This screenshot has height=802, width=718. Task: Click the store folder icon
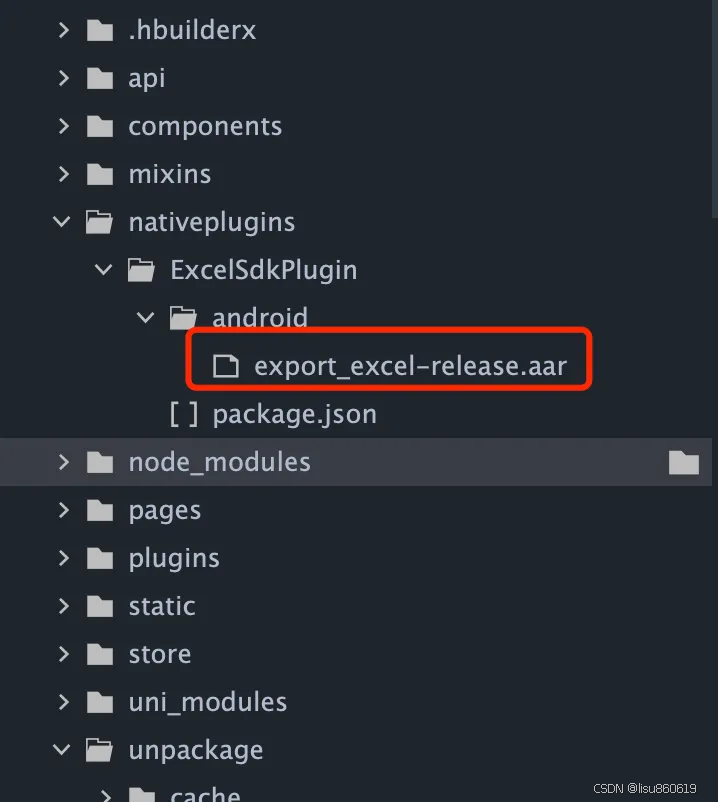pos(99,654)
